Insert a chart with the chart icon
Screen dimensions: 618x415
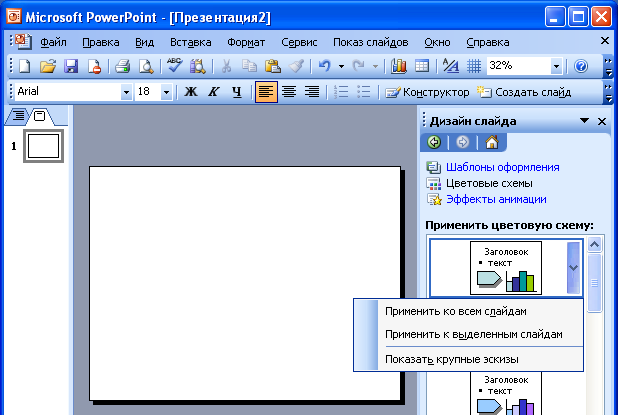398,66
